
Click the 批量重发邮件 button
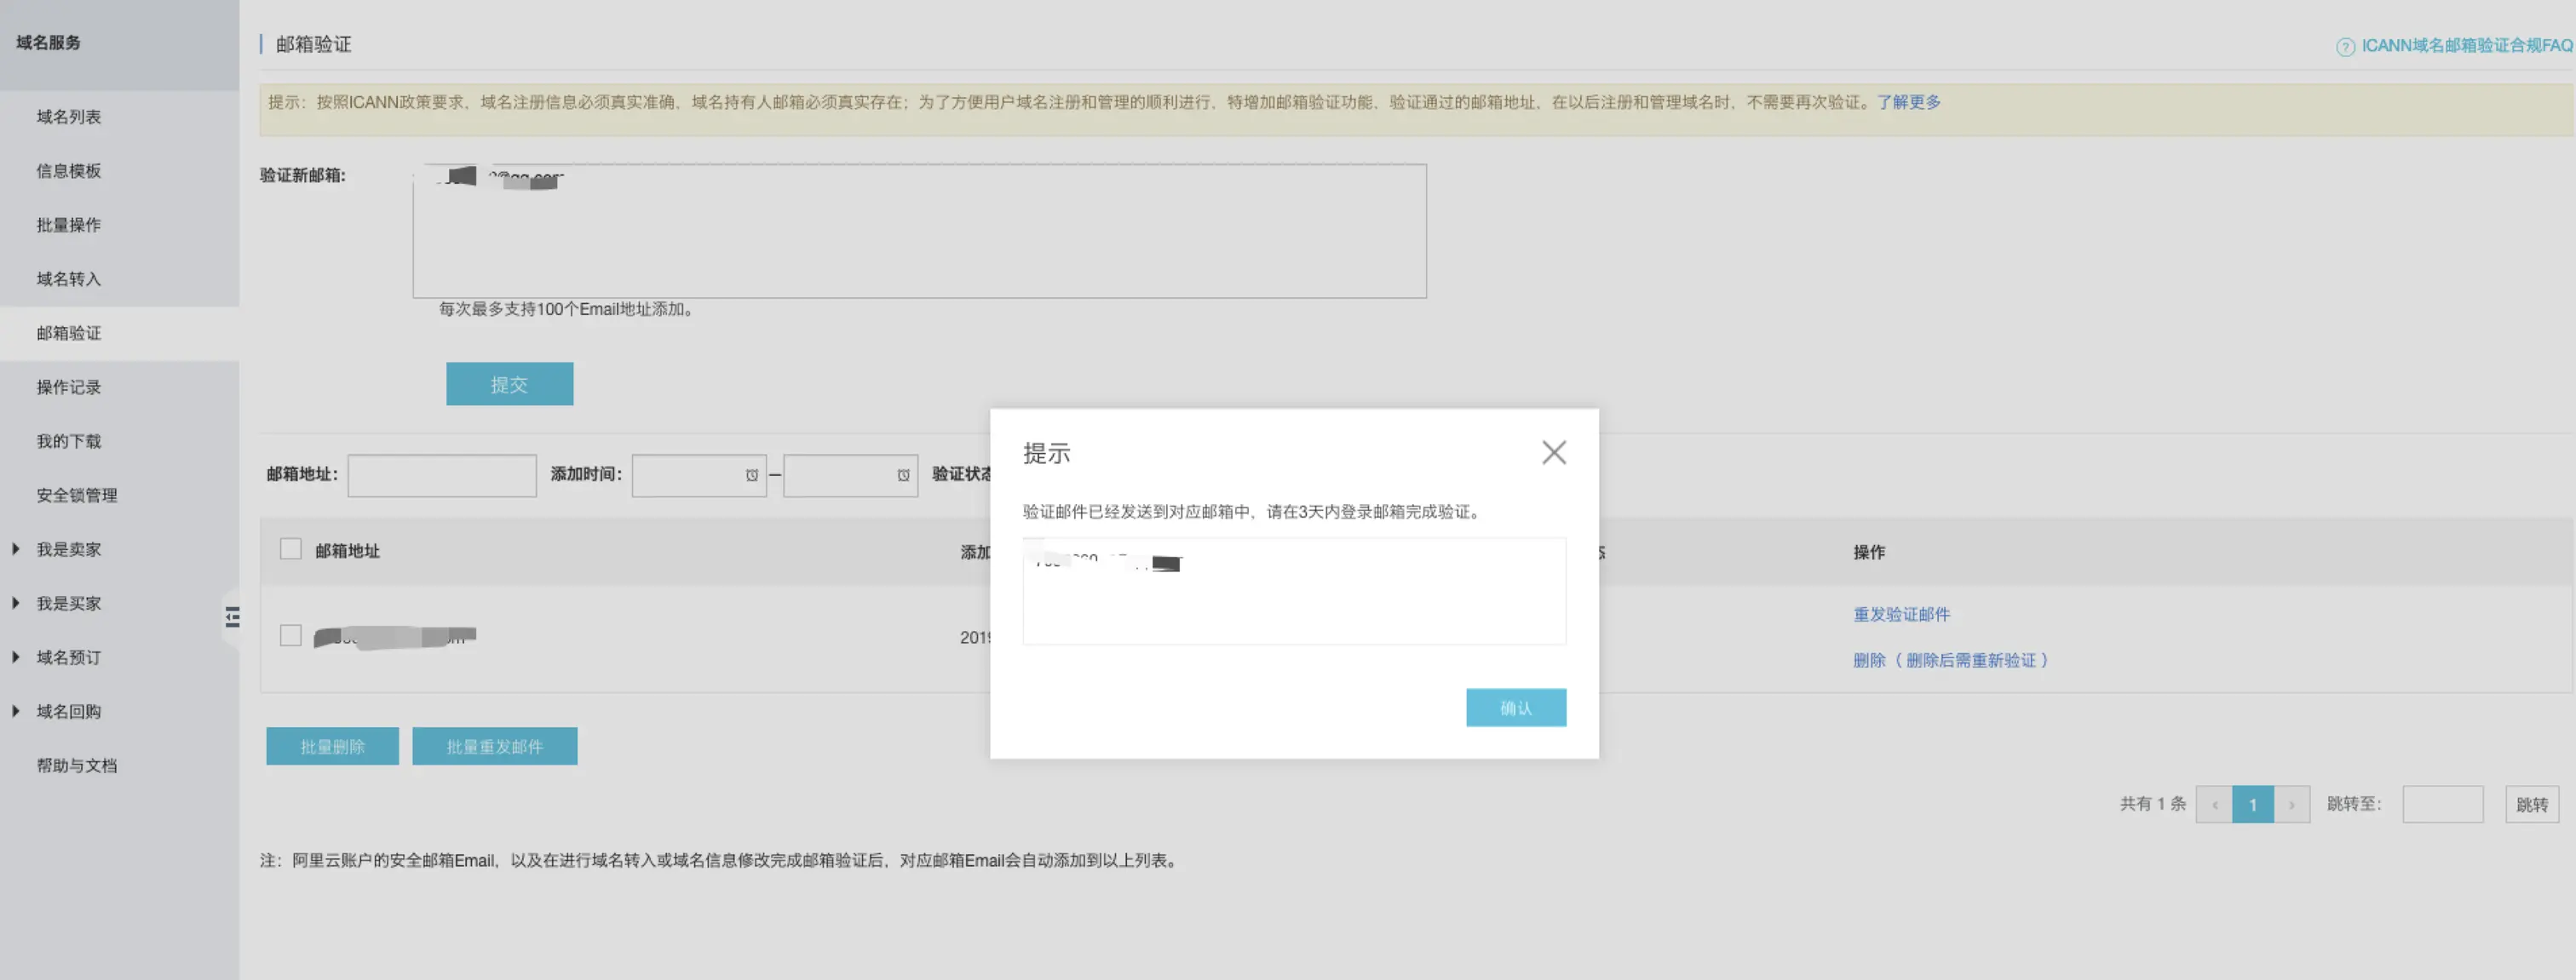pyautogui.click(x=494, y=746)
